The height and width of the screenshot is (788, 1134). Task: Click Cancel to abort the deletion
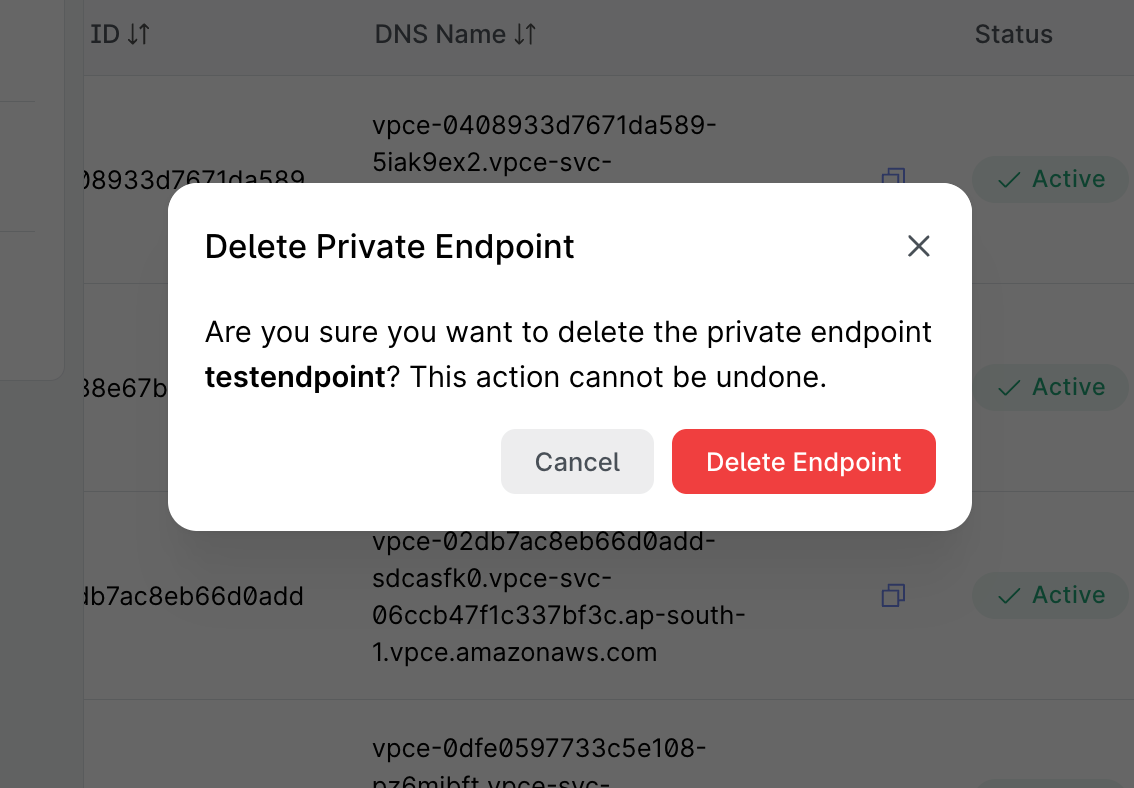pyautogui.click(x=577, y=461)
